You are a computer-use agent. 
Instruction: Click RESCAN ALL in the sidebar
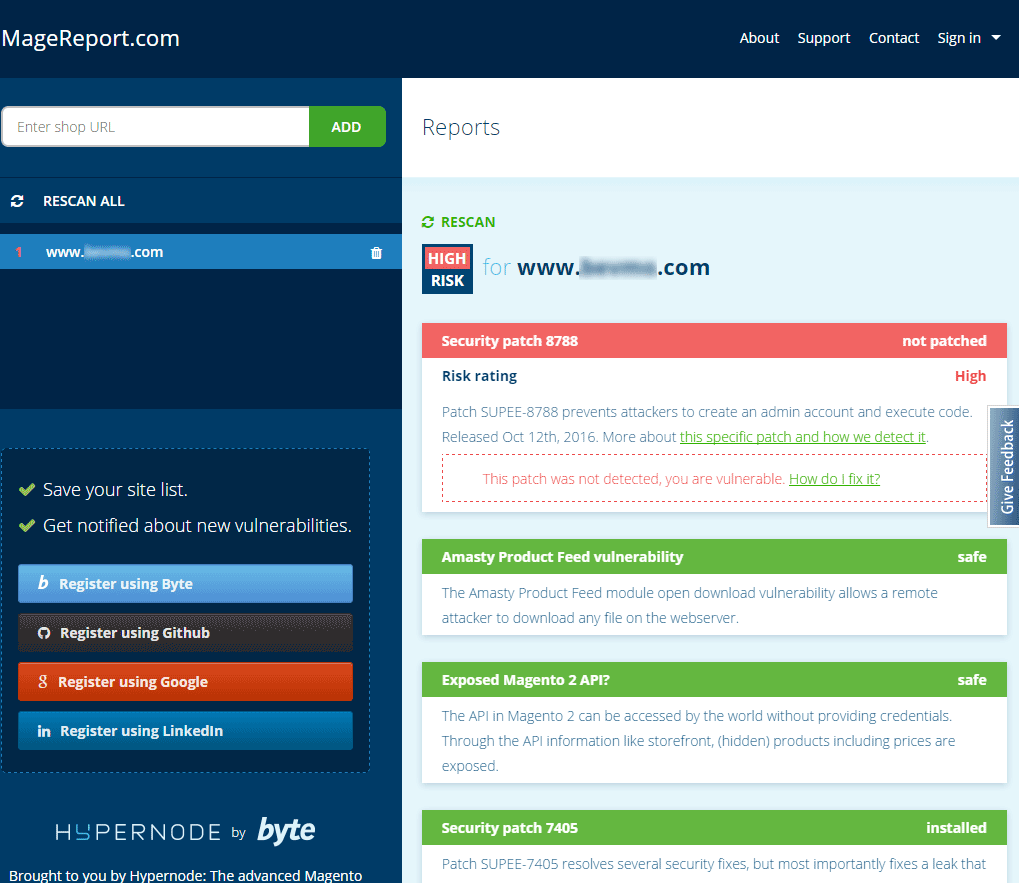pos(84,201)
